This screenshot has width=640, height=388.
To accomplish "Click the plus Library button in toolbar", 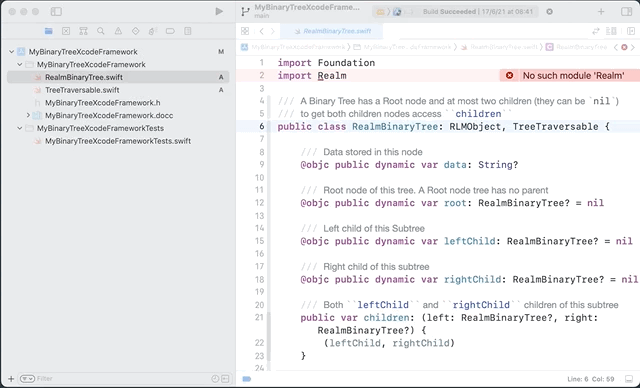I will pyautogui.click(x=601, y=11).
